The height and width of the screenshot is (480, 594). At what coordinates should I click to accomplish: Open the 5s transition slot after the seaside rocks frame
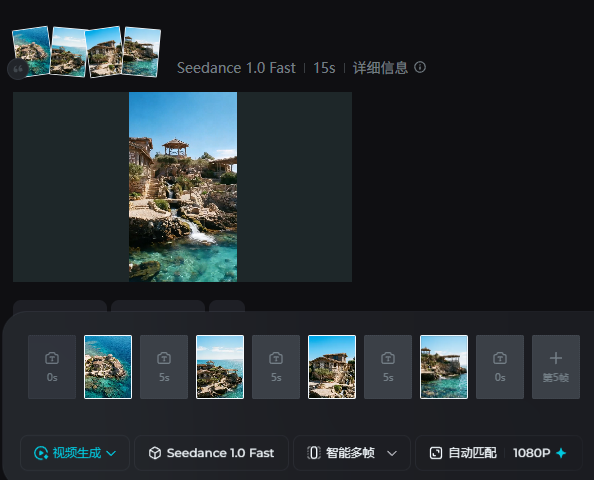[276, 367]
